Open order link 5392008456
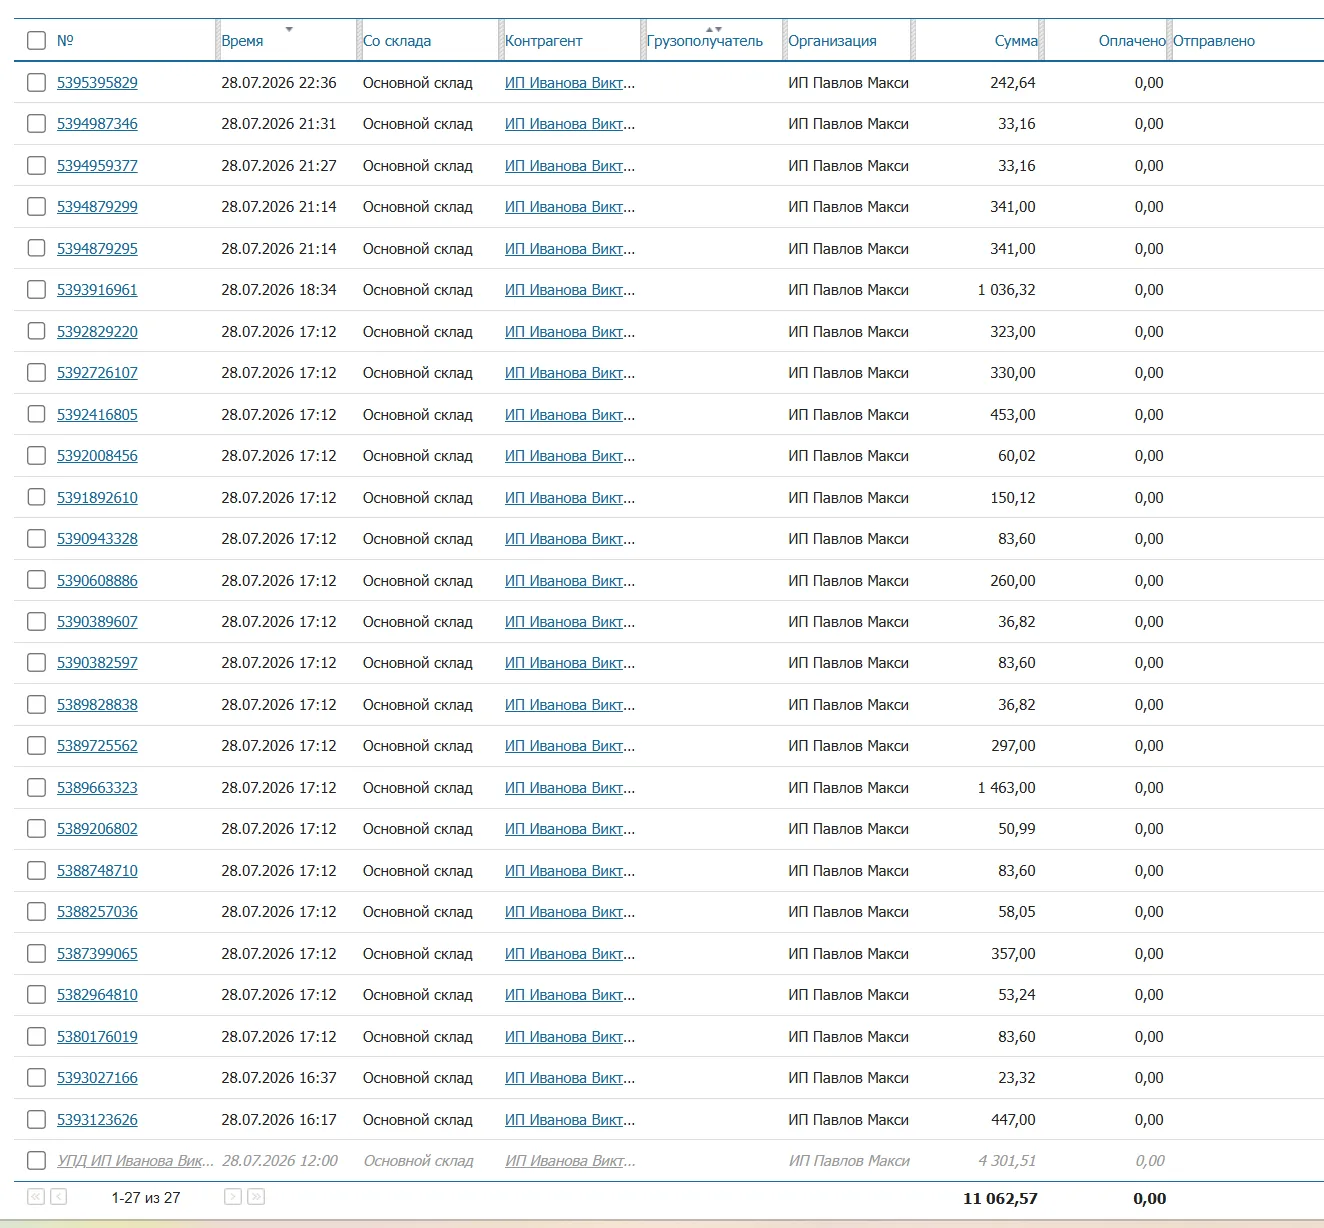The width and height of the screenshot is (1324, 1228). point(97,456)
